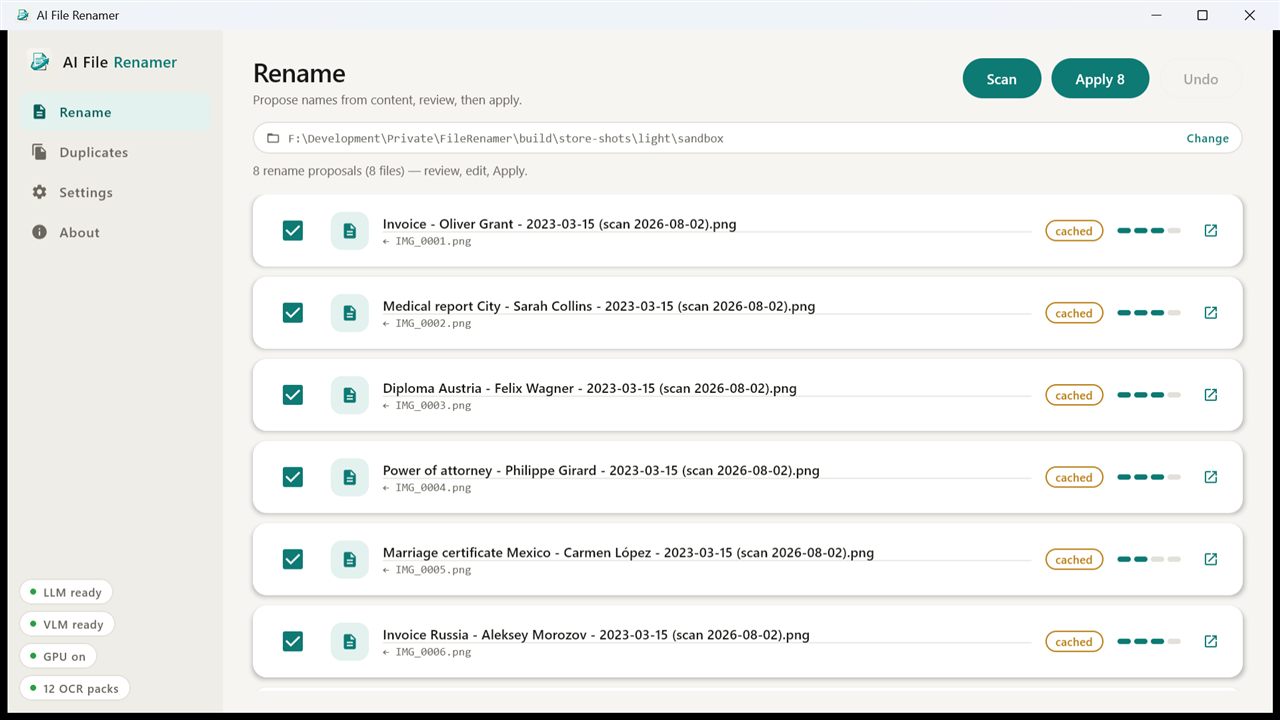Viewport: 1280px width, 720px height.
Task: Uncheck the Marriage certificate Mexico checkbox
Action: click(293, 559)
